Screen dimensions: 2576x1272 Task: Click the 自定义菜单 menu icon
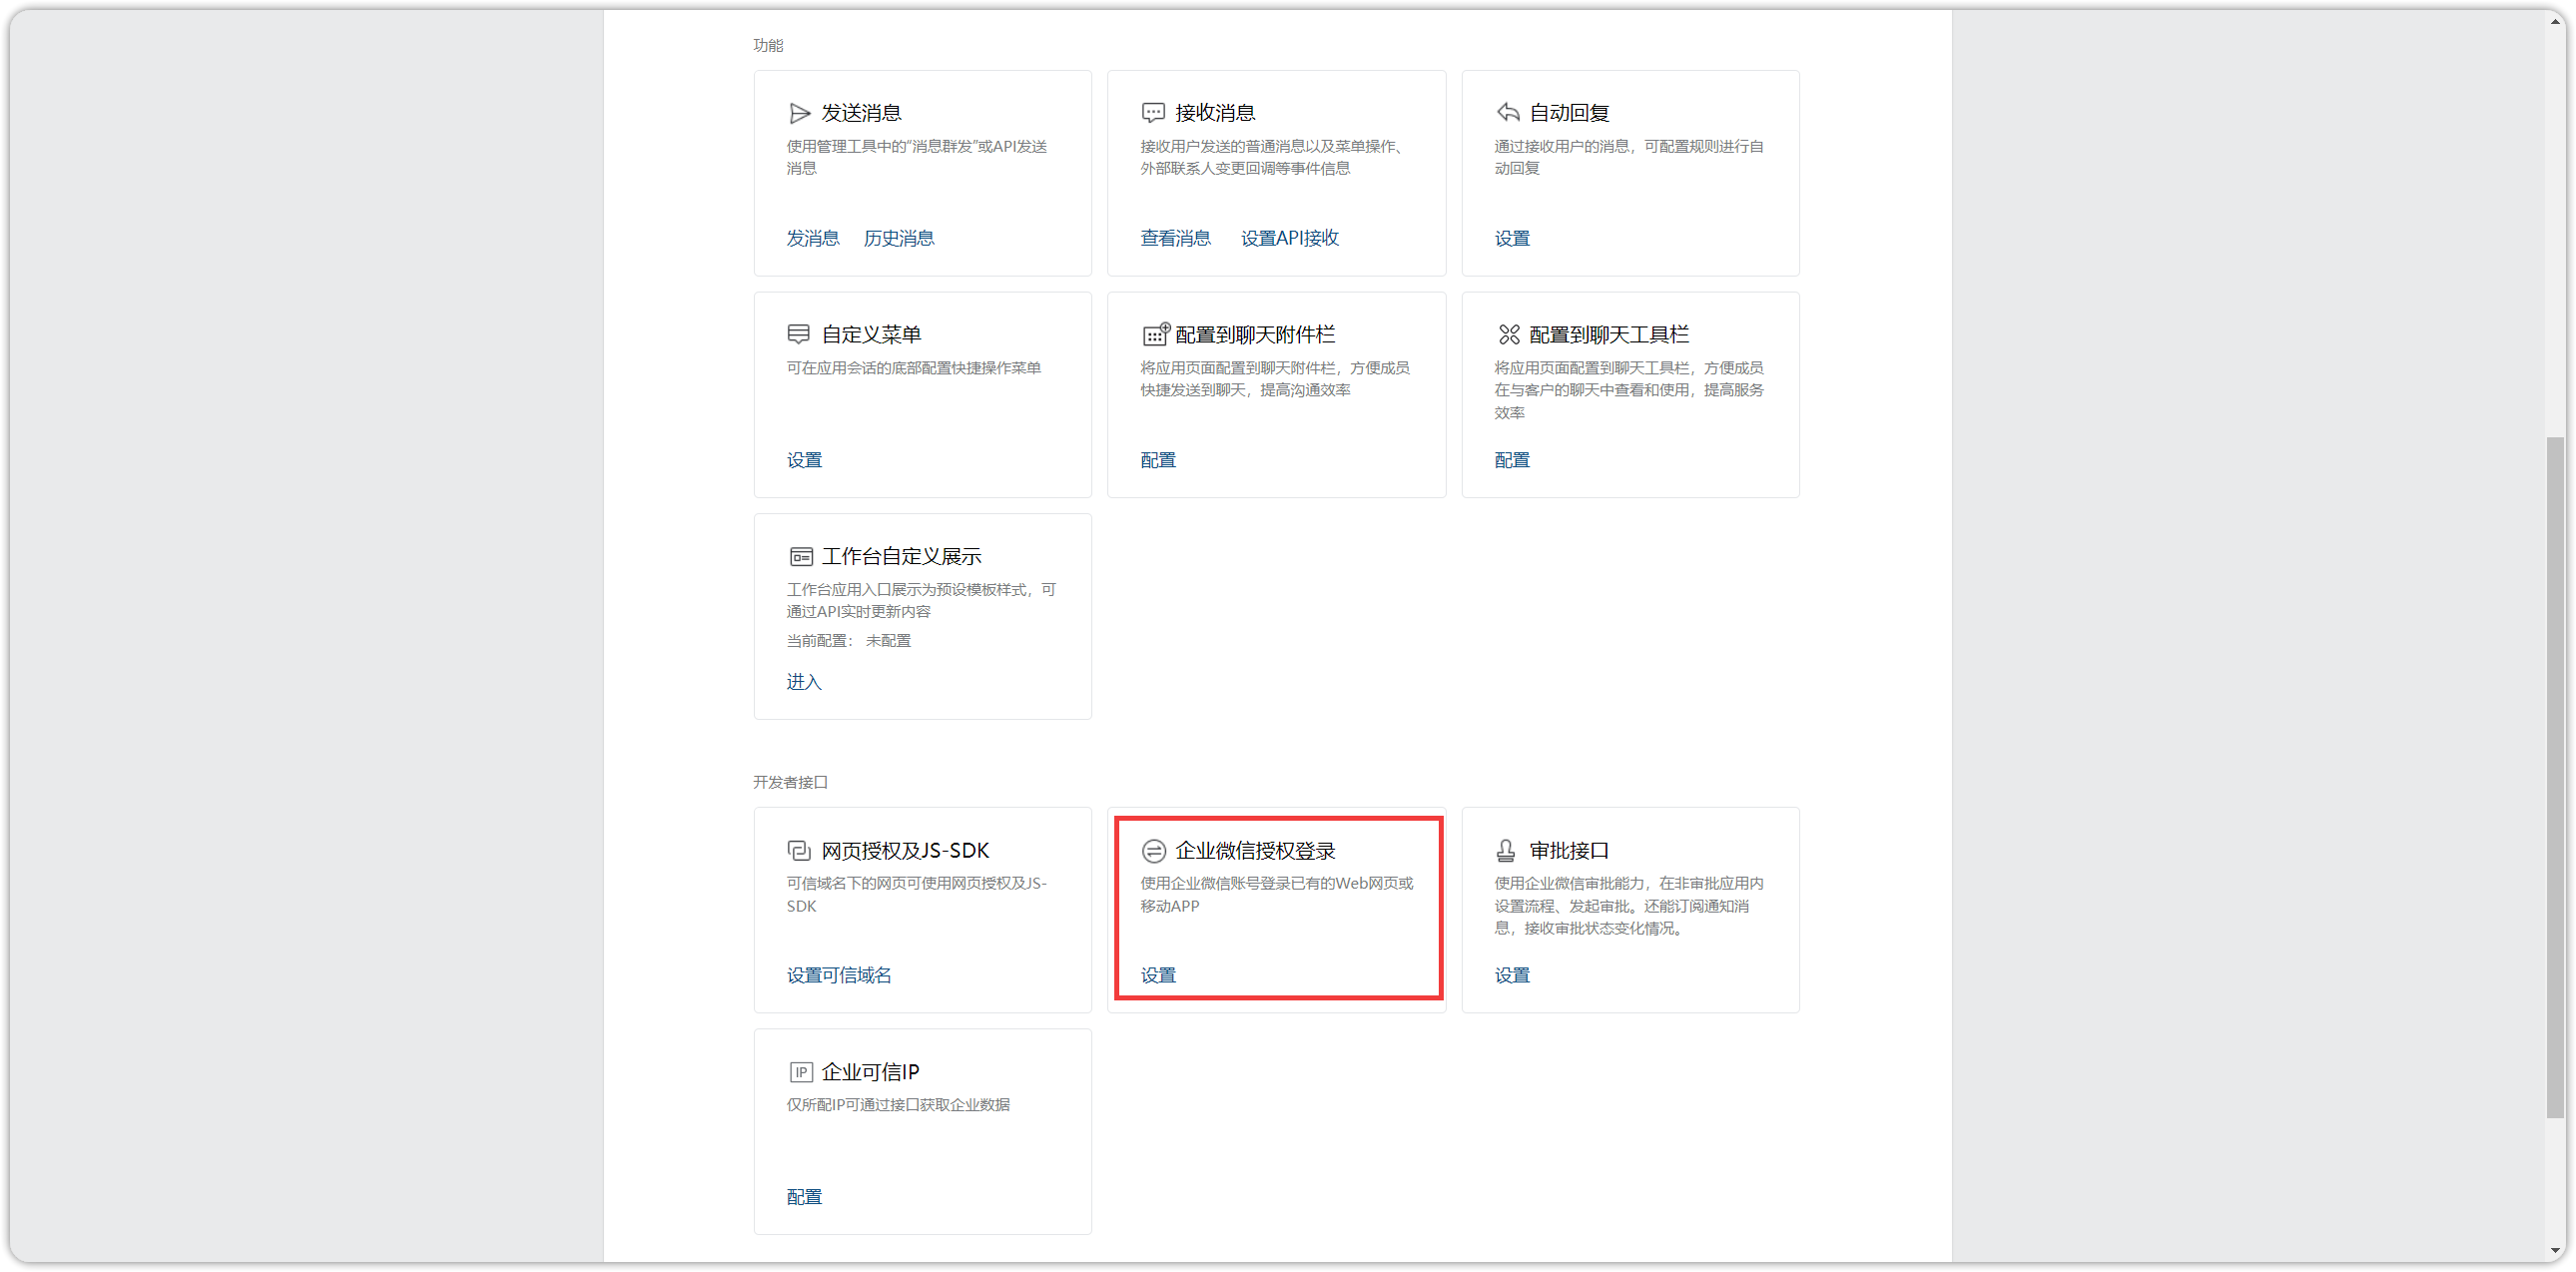(x=798, y=334)
